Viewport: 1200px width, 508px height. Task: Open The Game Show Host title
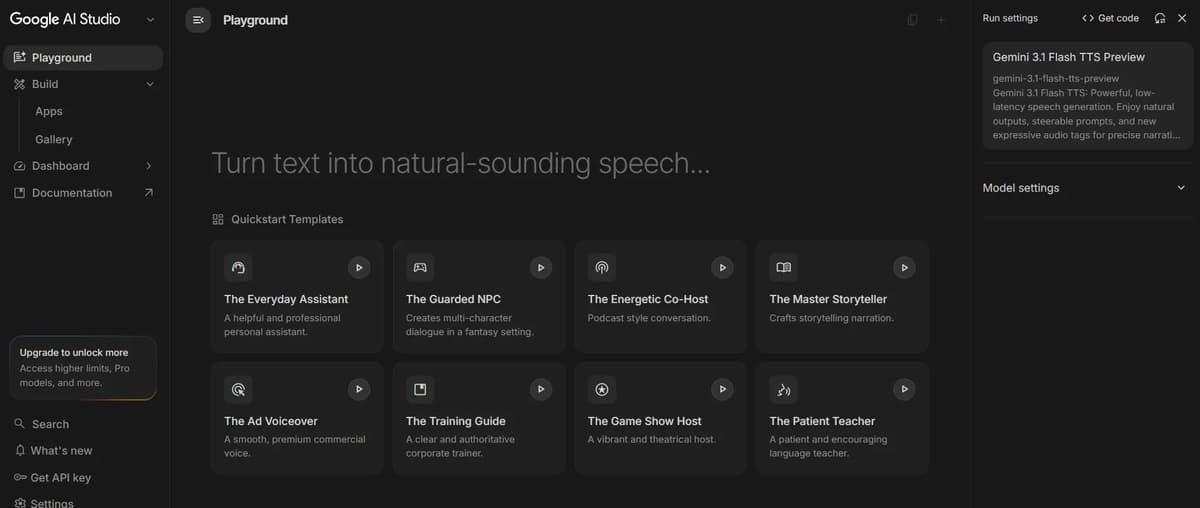pos(645,421)
